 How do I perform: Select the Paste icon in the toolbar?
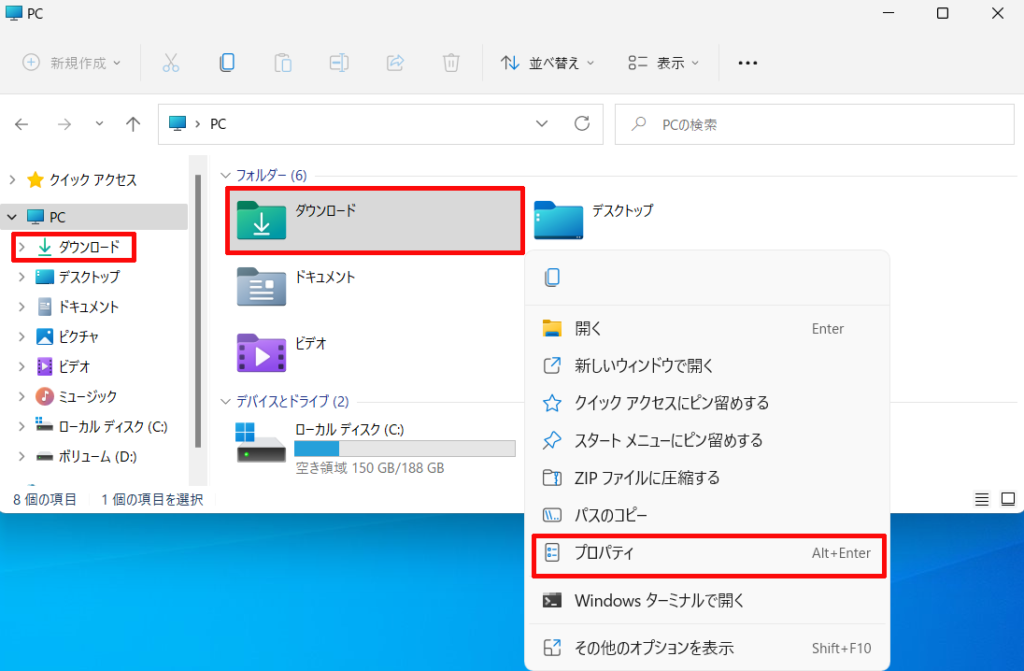(283, 62)
